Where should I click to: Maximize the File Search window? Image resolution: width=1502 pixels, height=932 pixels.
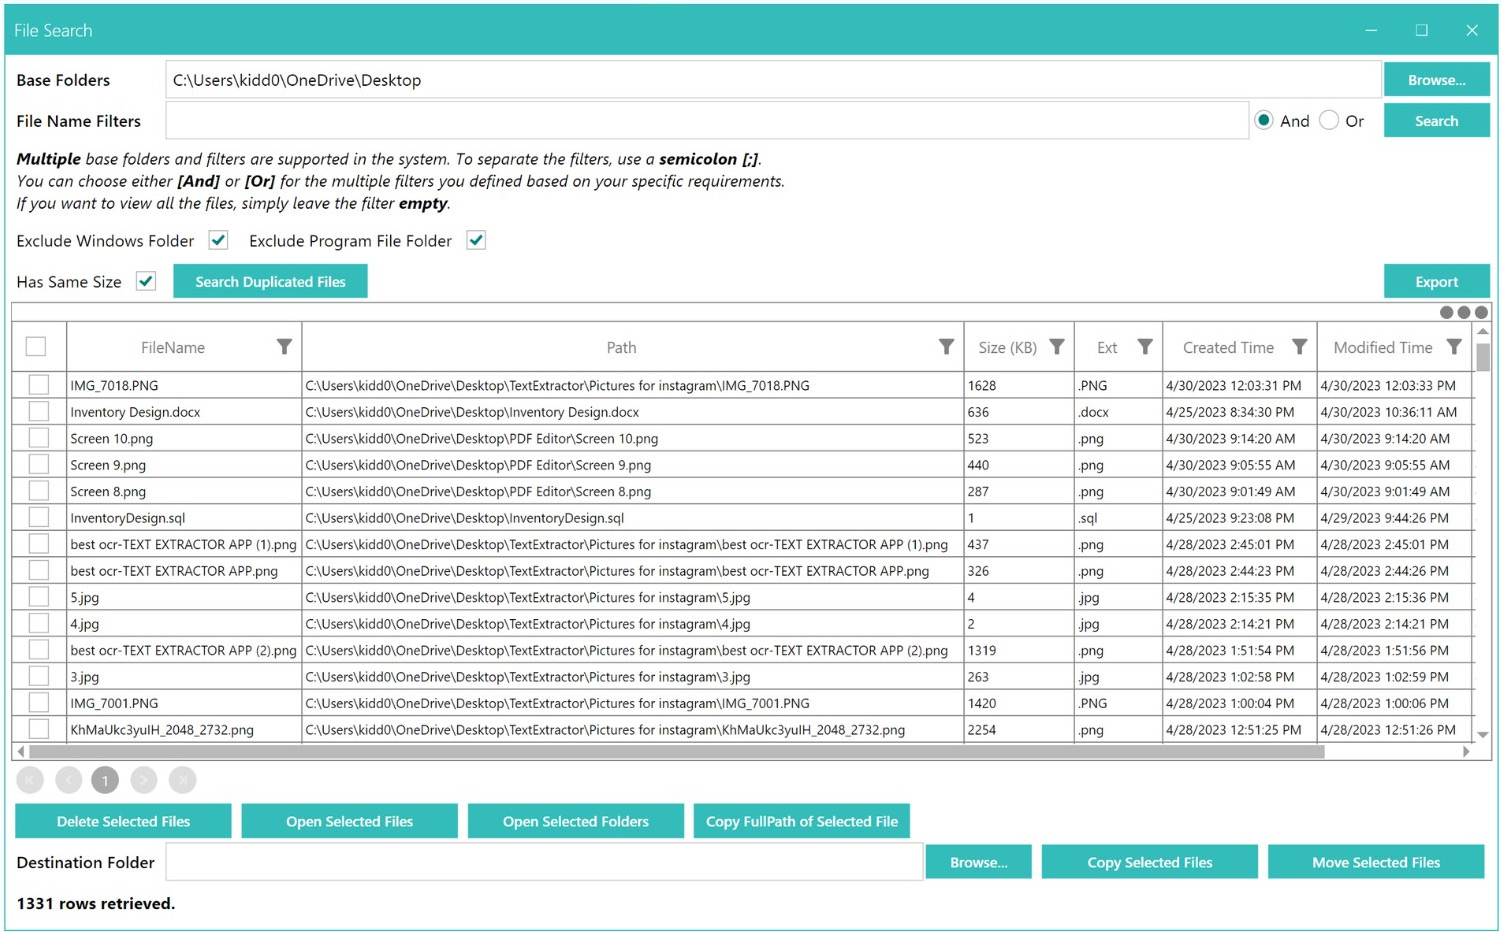[x=1421, y=30]
